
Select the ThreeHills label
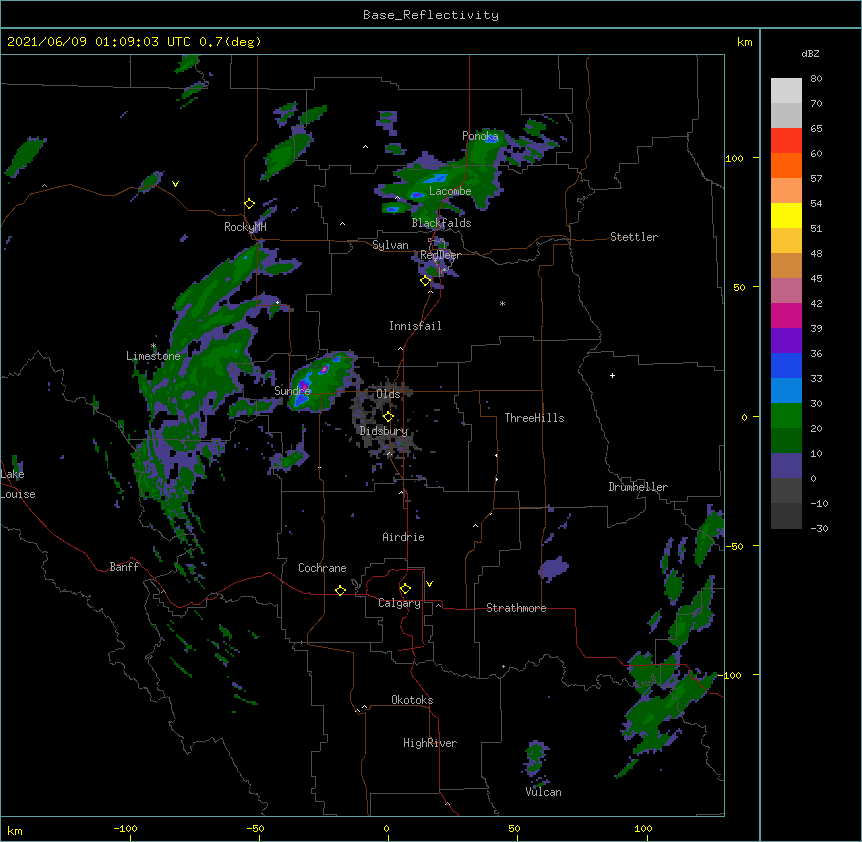point(534,418)
